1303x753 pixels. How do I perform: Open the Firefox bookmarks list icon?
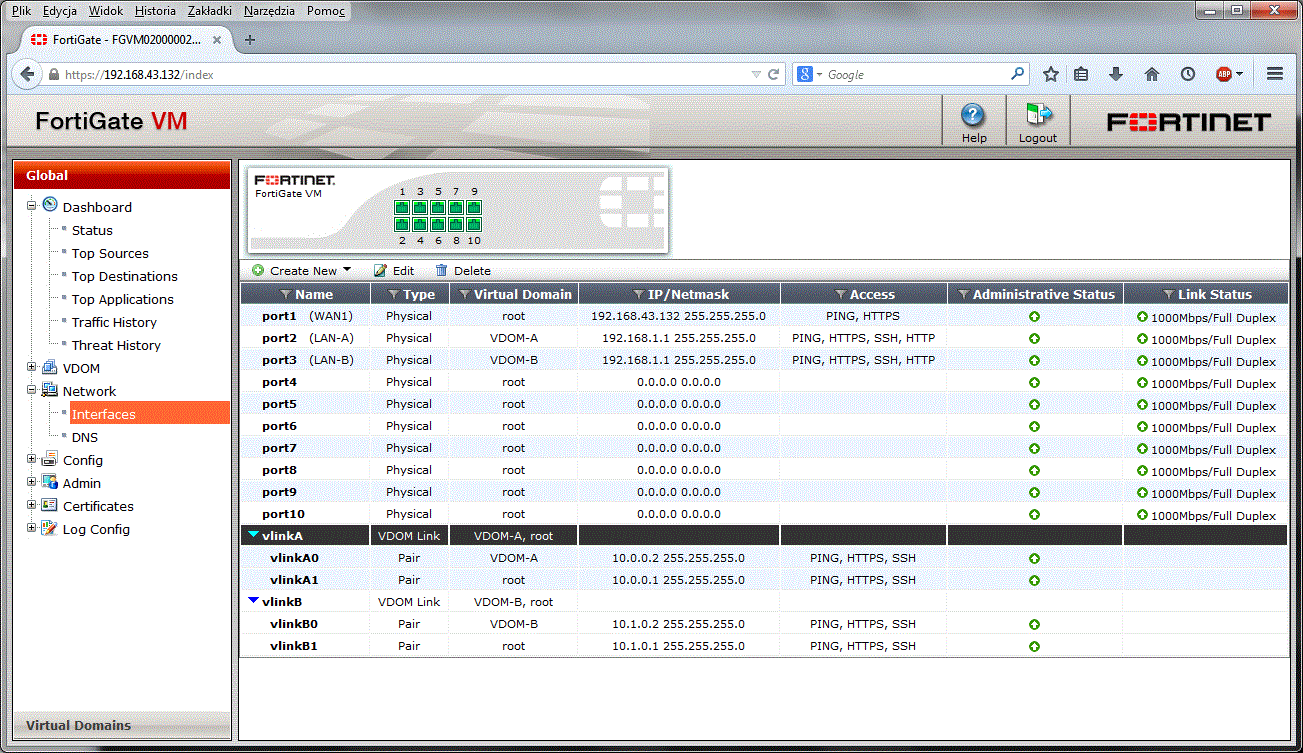pyautogui.click(x=1081, y=74)
